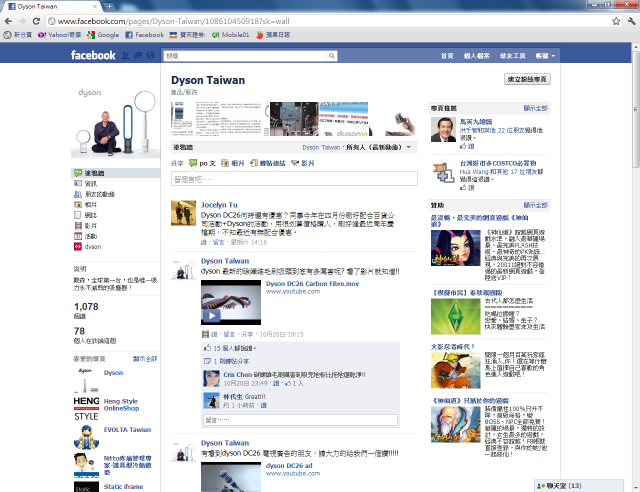Screen dimensions: 640x492
Task: Select Videos item in left sidebar
Action: pyautogui.click(x=85, y=226)
